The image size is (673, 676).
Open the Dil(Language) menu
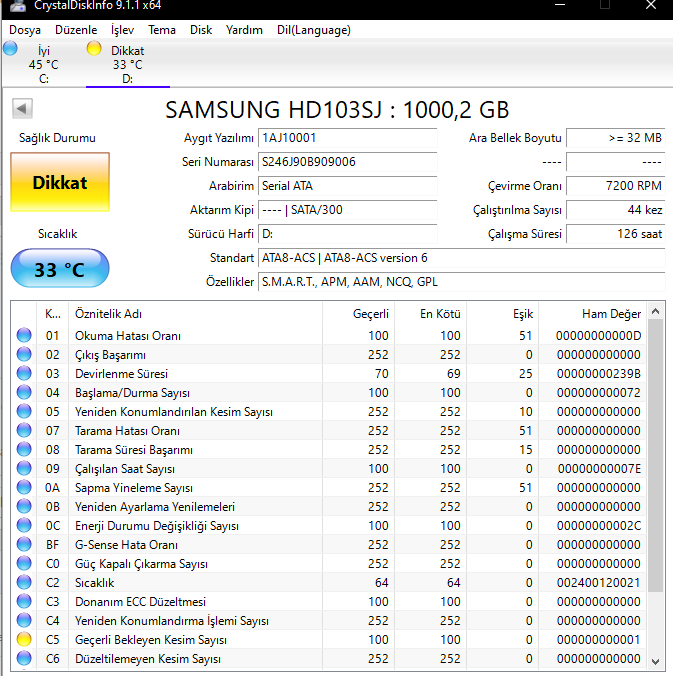(313, 30)
